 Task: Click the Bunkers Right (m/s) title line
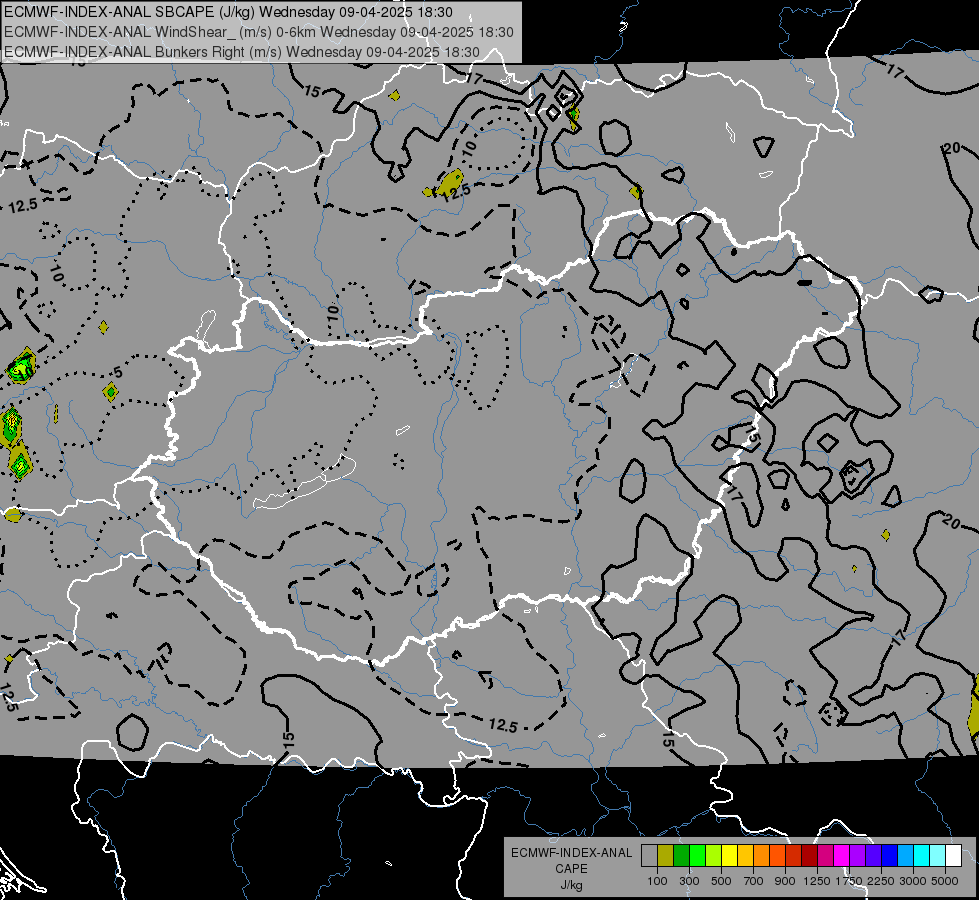point(242,52)
